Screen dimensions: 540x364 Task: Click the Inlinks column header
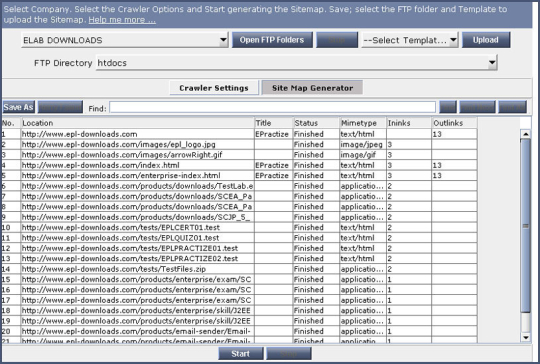coord(409,123)
